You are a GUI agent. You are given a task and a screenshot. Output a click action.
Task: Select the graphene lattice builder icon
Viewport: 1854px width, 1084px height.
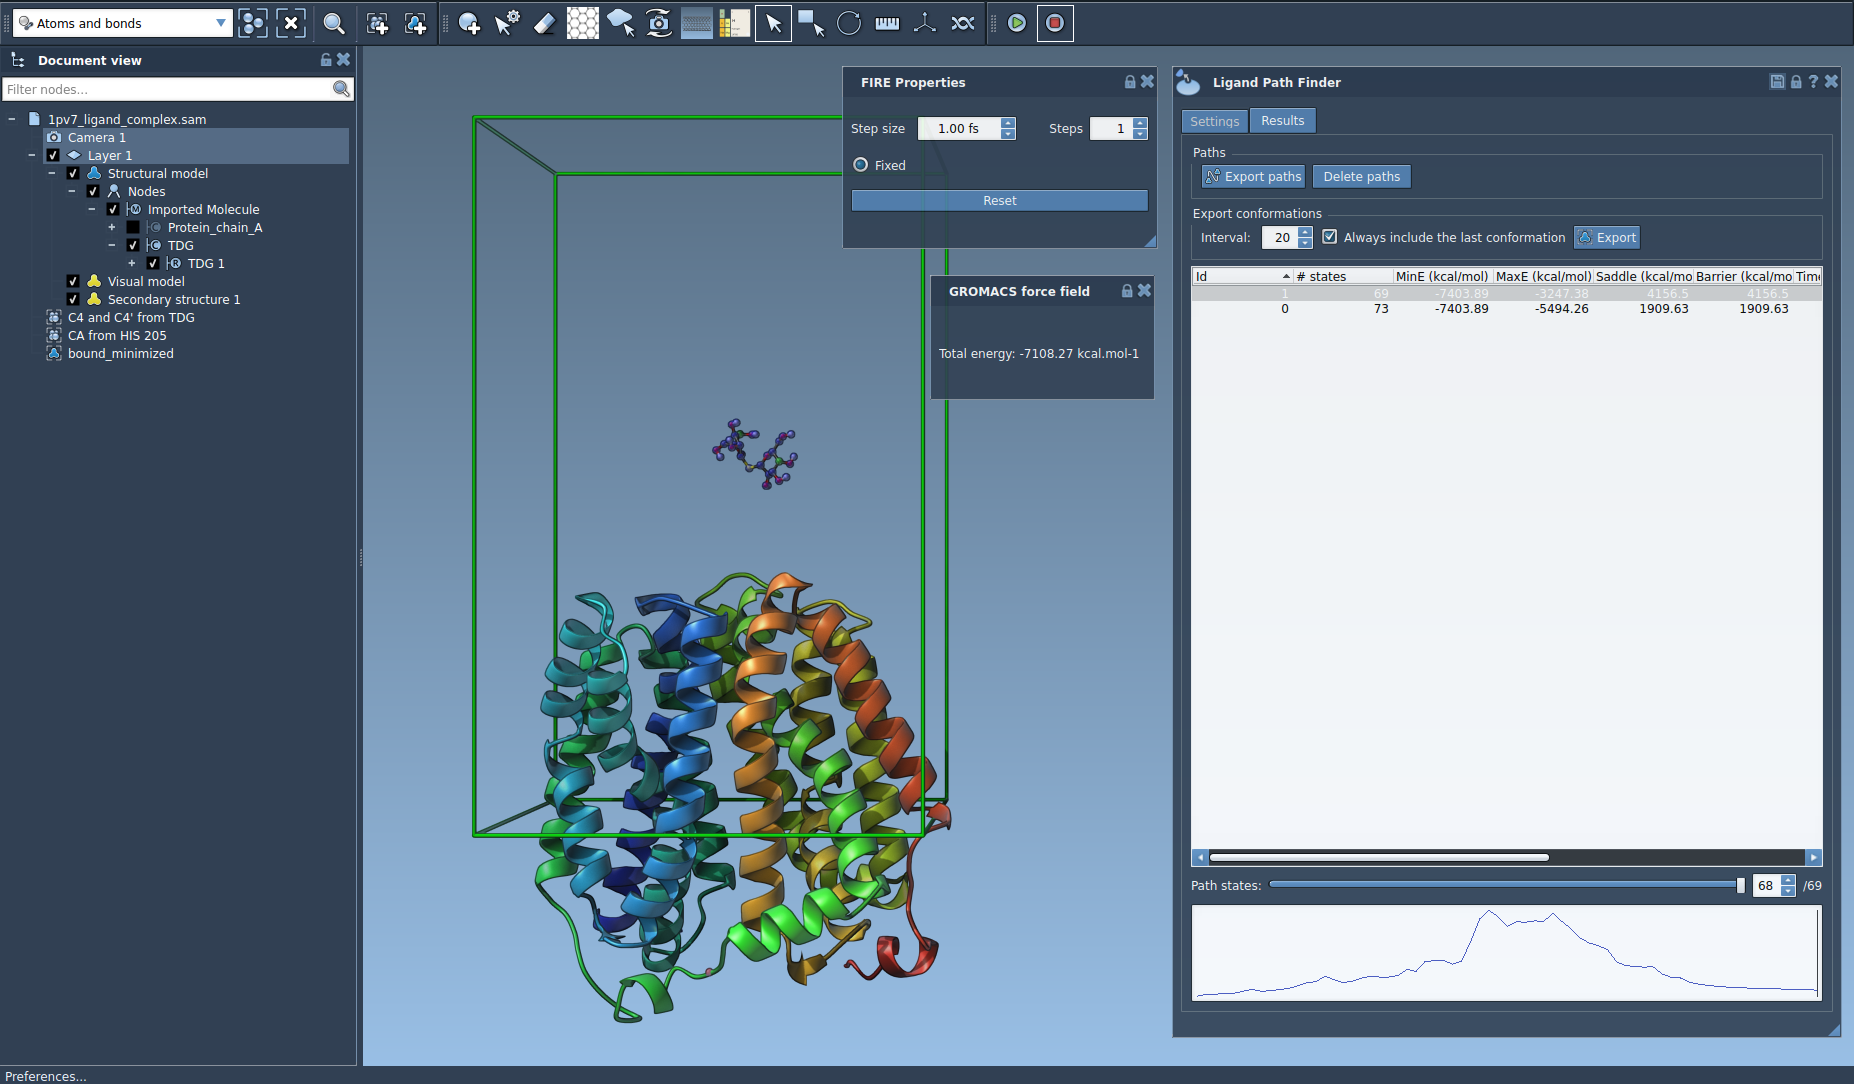tap(582, 23)
